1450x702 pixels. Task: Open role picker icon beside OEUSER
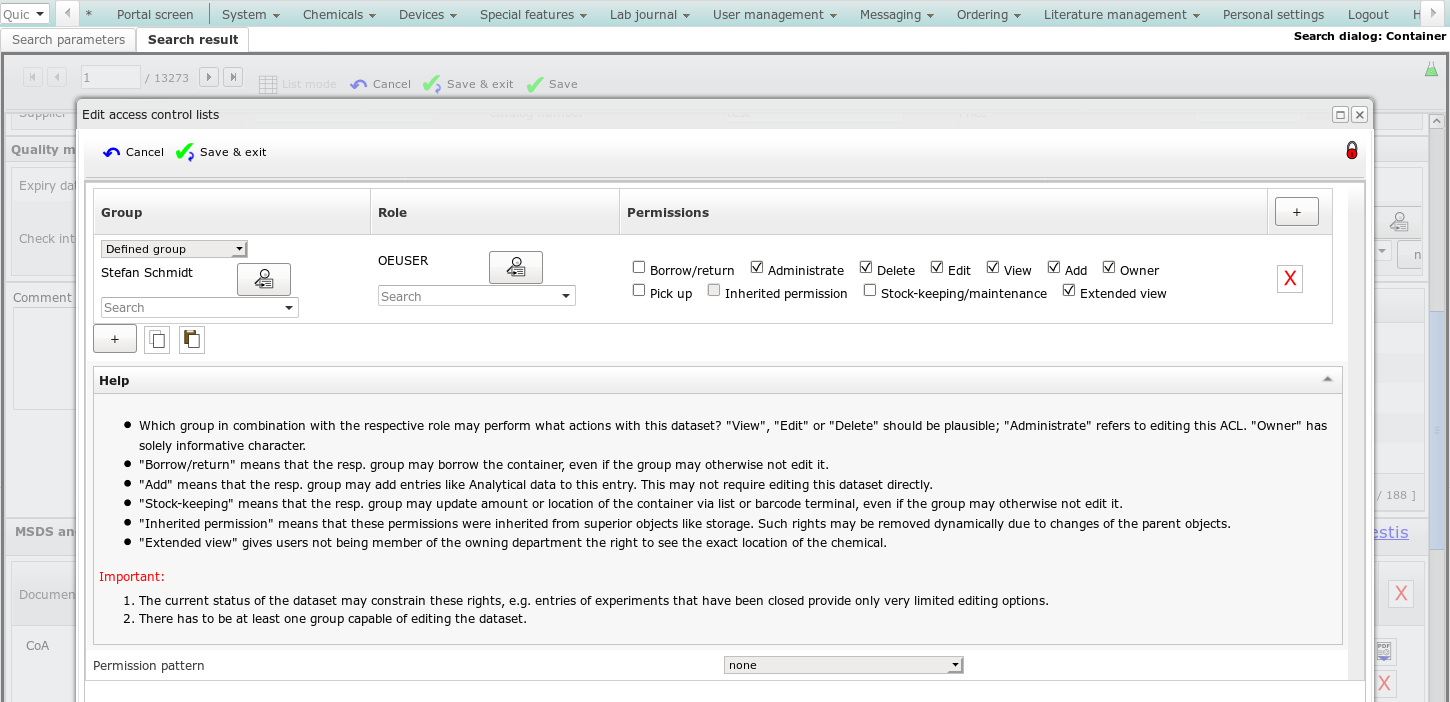[x=515, y=267]
